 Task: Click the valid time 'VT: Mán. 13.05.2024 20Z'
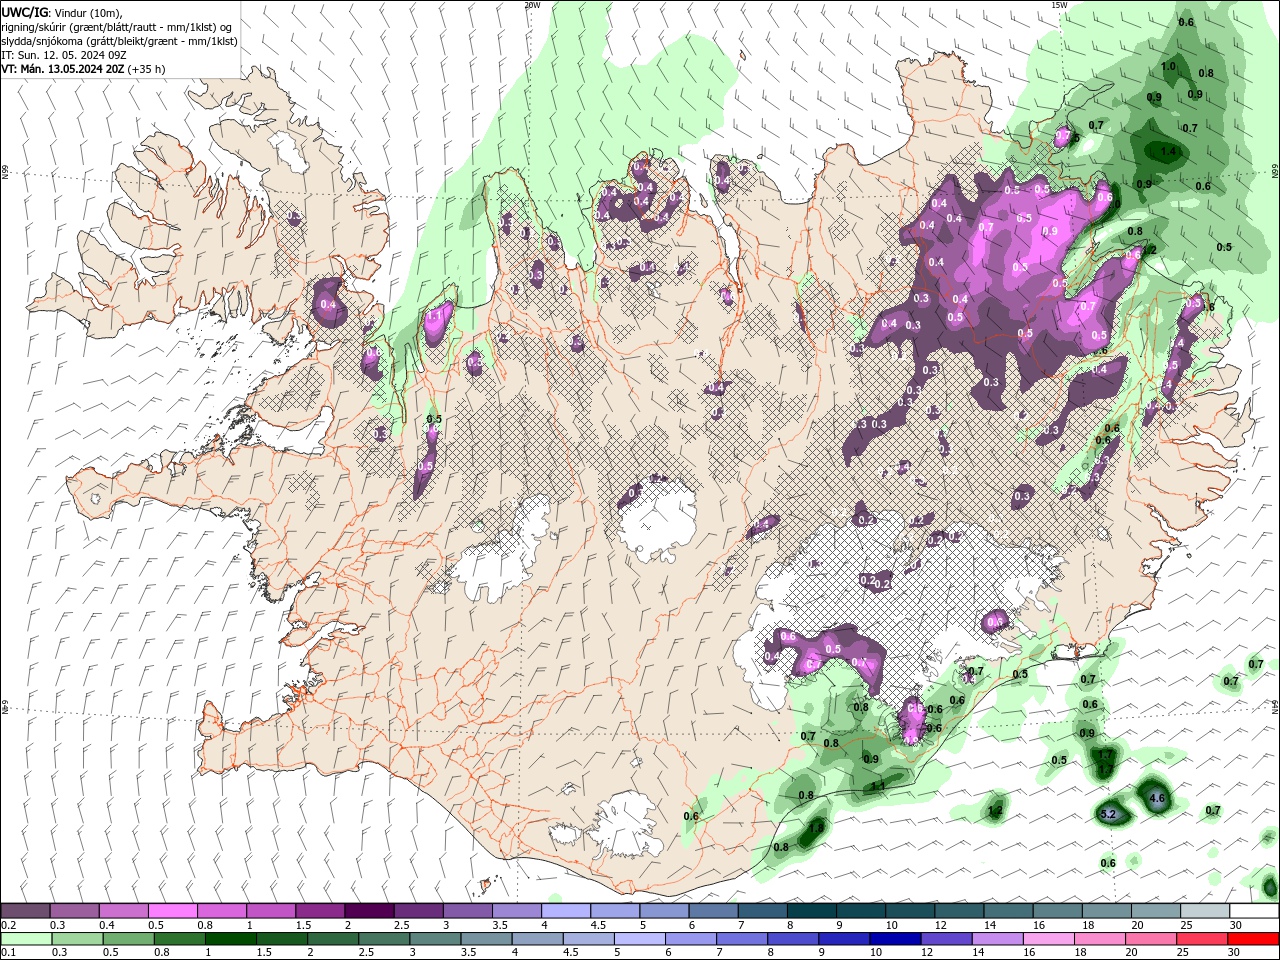tap(63, 69)
